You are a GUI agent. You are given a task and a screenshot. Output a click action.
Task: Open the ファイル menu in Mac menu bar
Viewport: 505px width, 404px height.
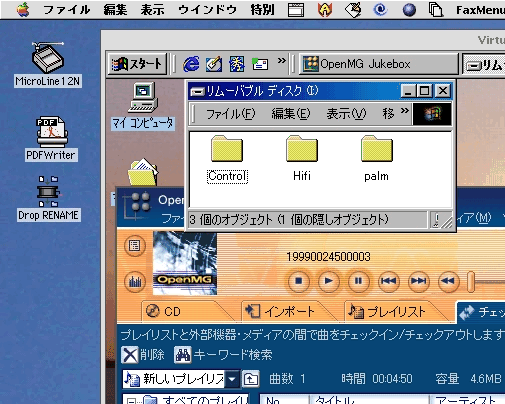(66, 10)
